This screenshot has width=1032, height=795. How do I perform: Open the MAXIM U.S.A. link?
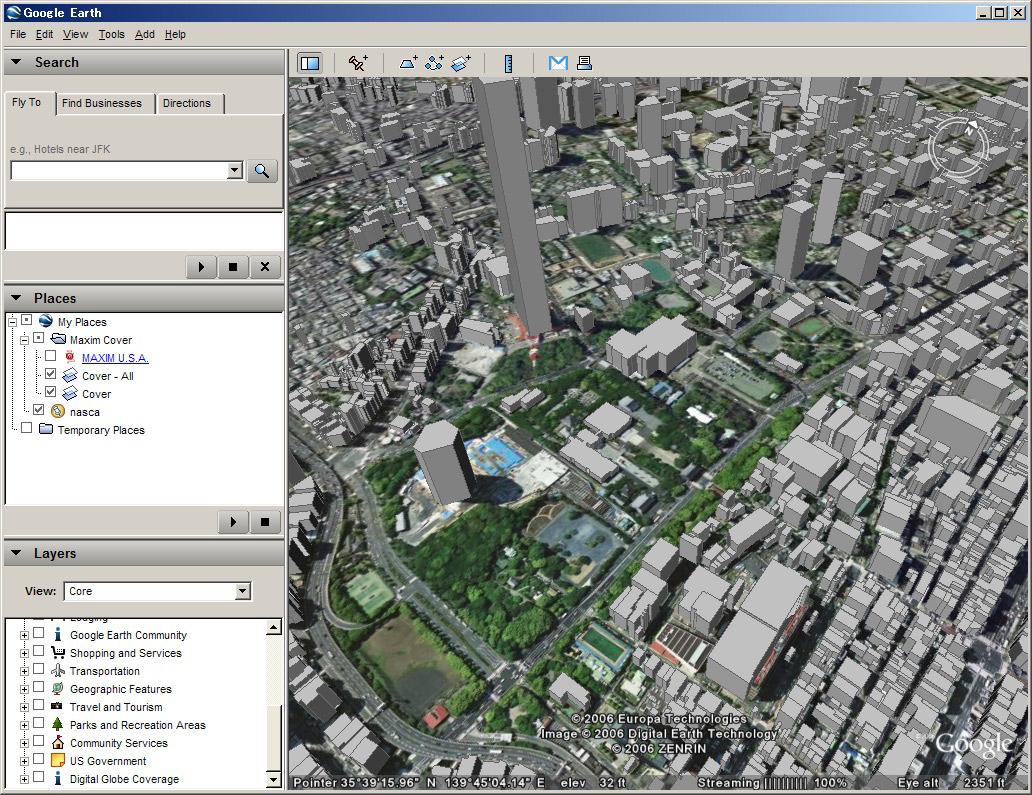115,358
